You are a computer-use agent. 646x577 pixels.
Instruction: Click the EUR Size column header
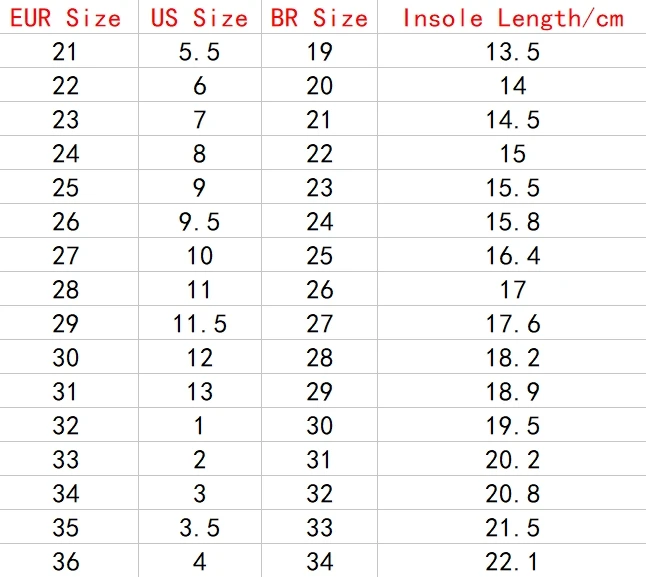66,19
